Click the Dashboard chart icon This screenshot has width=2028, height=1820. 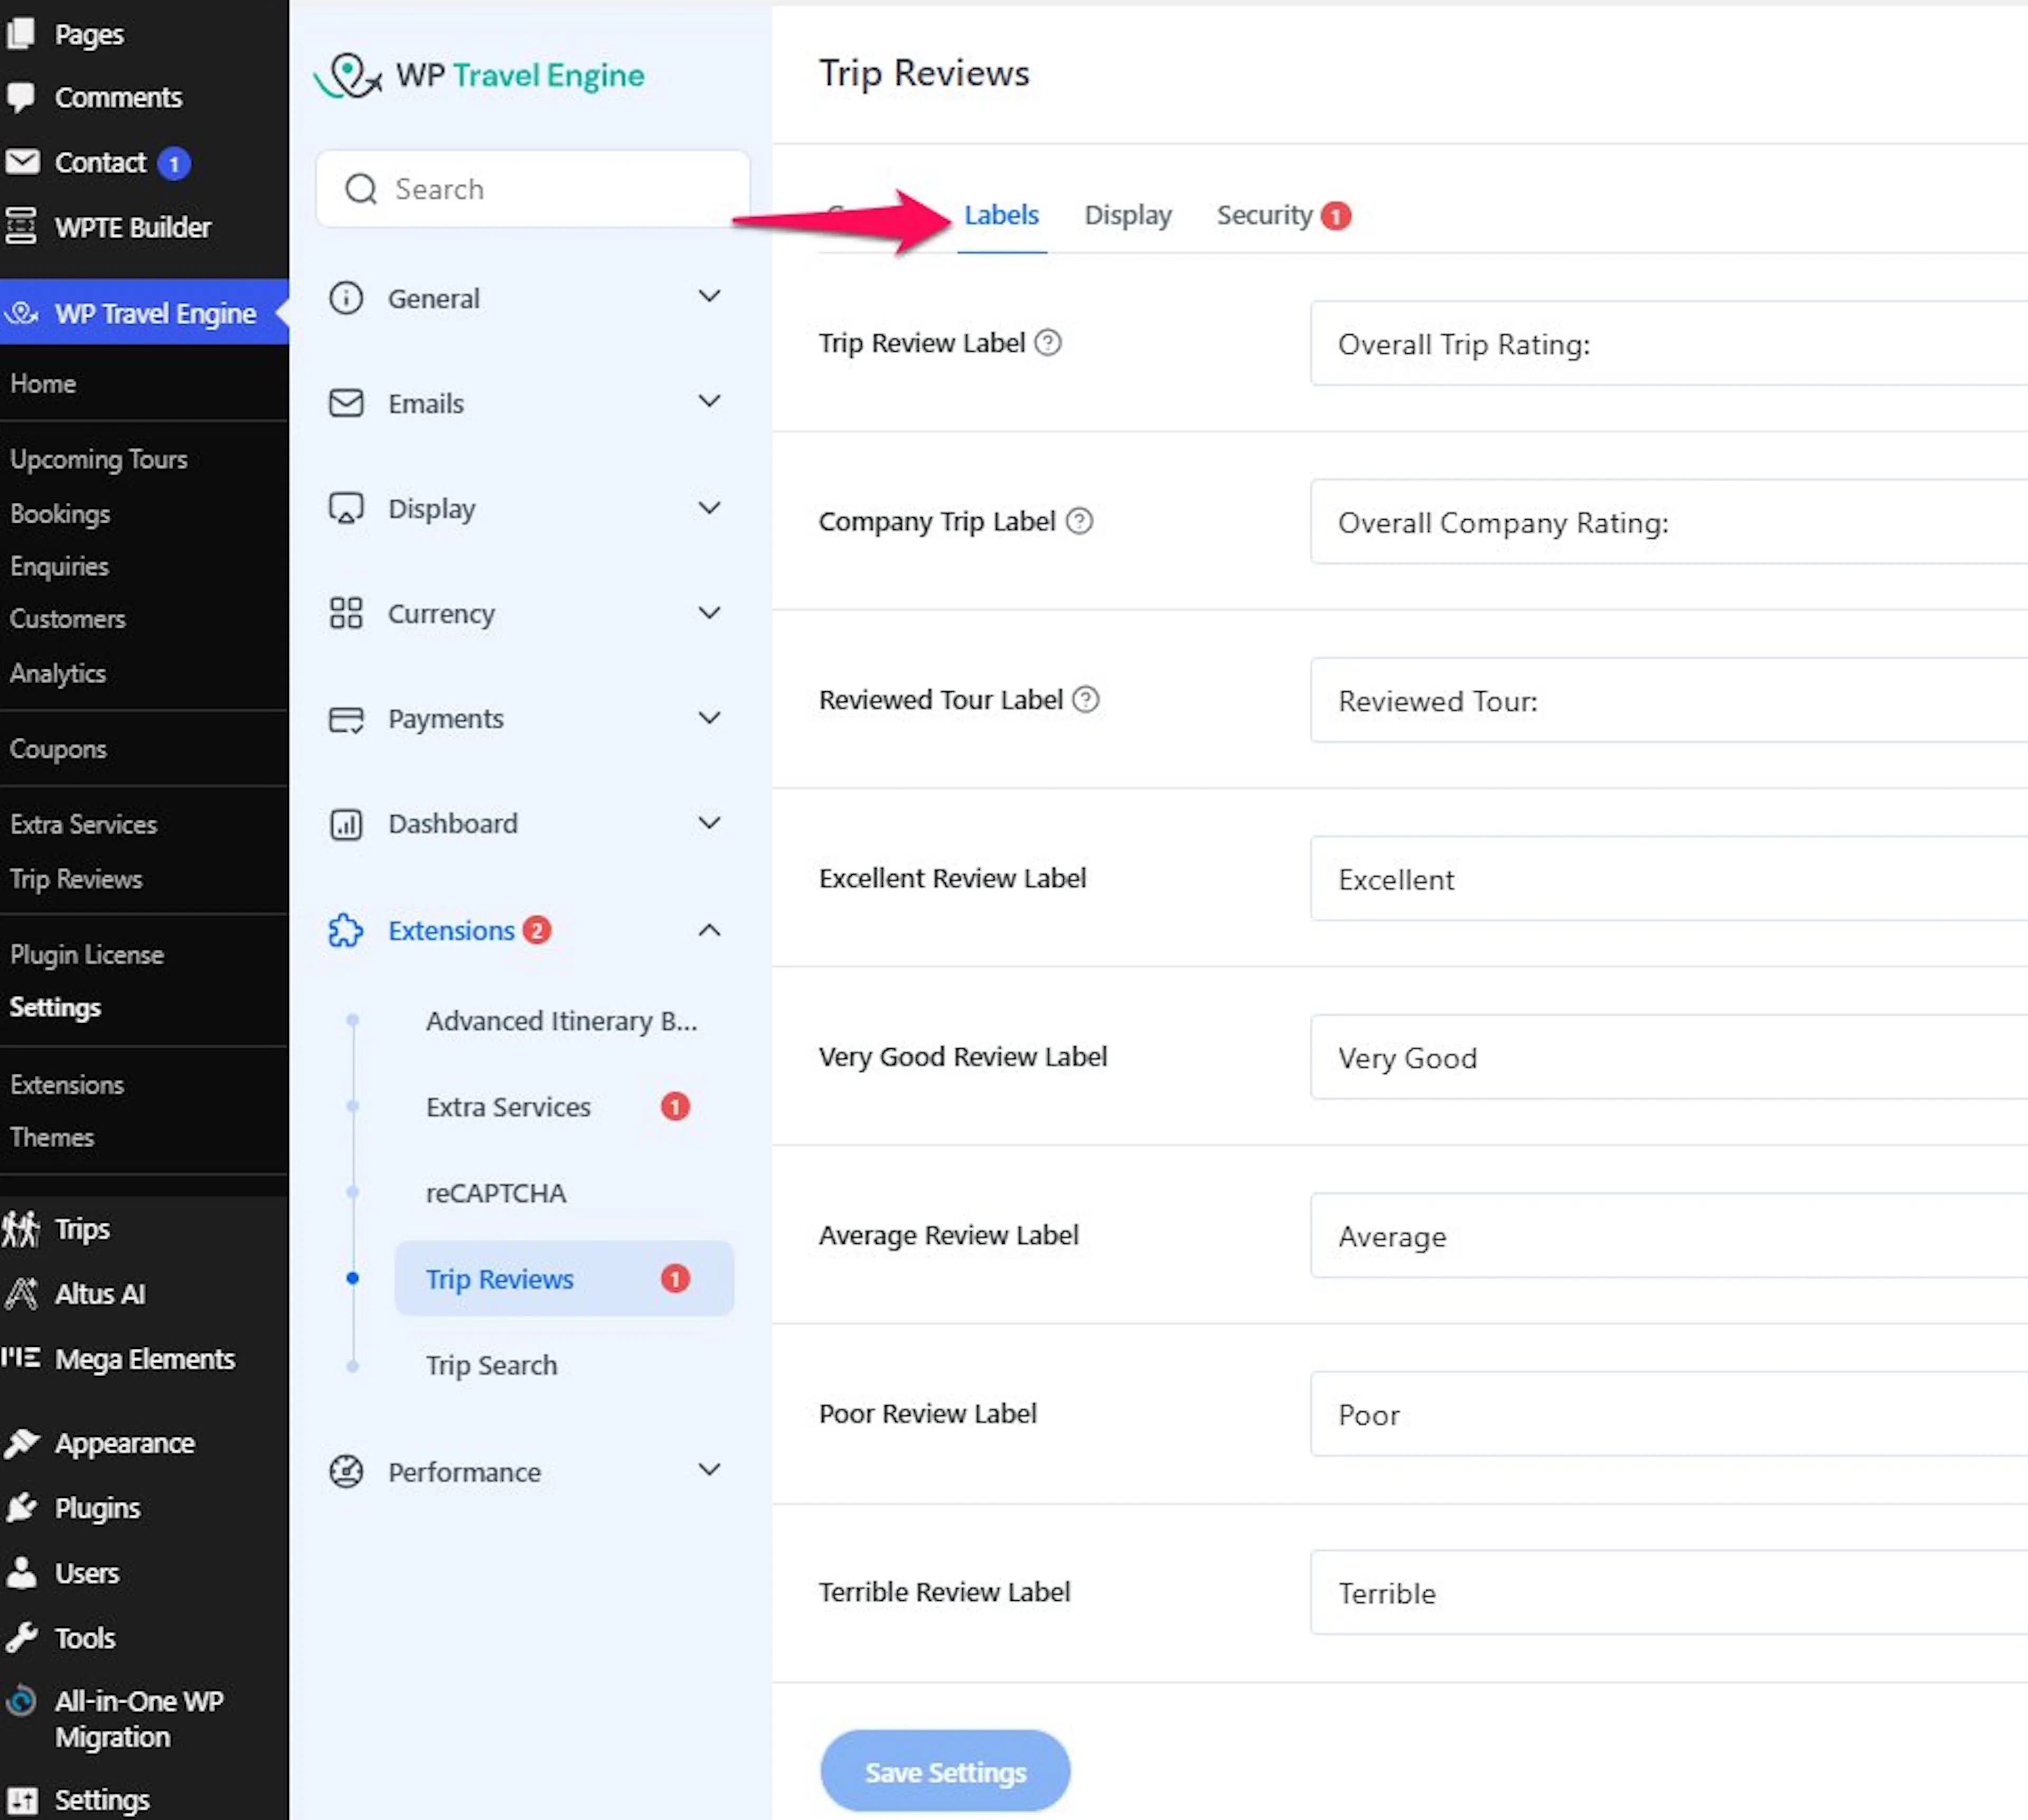click(x=346, y=824)
